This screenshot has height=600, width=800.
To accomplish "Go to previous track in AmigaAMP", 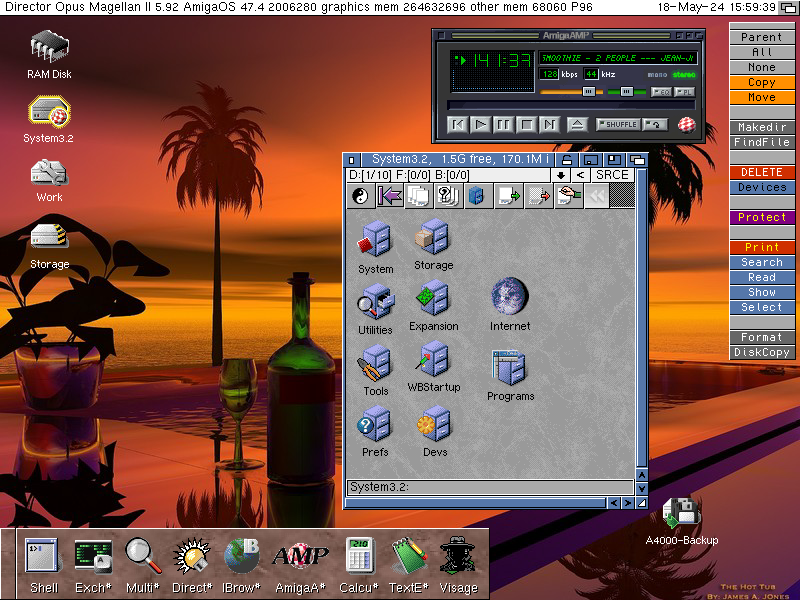I will click(x=457, y=124).
